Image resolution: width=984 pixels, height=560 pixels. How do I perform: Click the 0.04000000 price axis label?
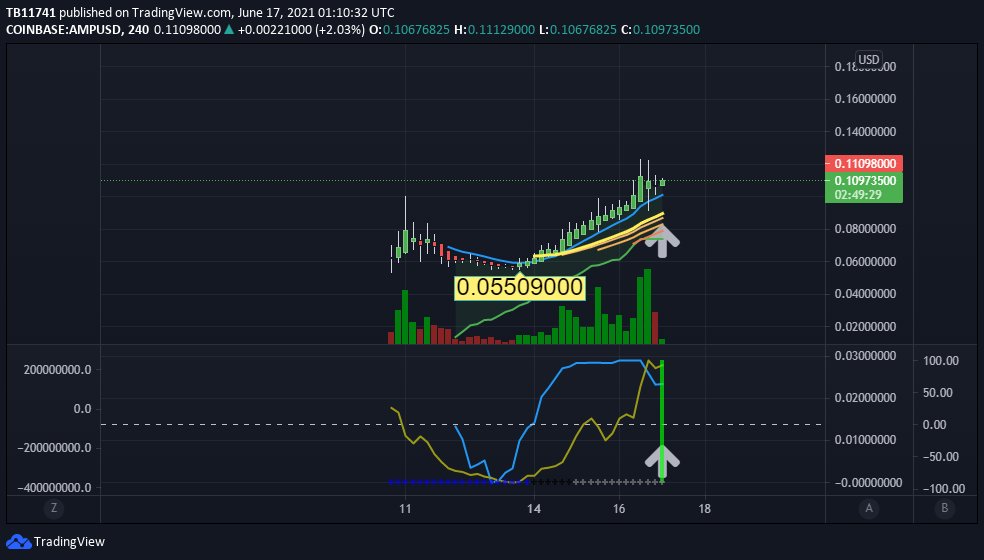click(x=865, y=294)
